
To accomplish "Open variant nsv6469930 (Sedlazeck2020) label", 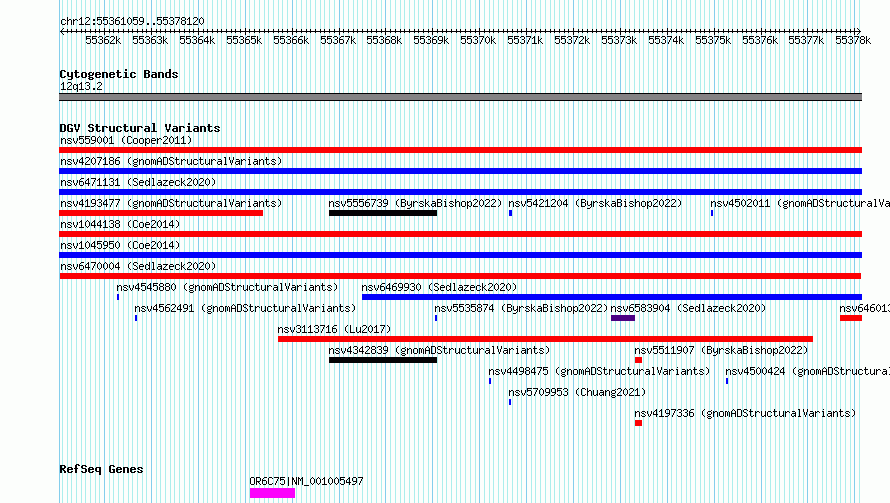I will click(x=439, y=287).
